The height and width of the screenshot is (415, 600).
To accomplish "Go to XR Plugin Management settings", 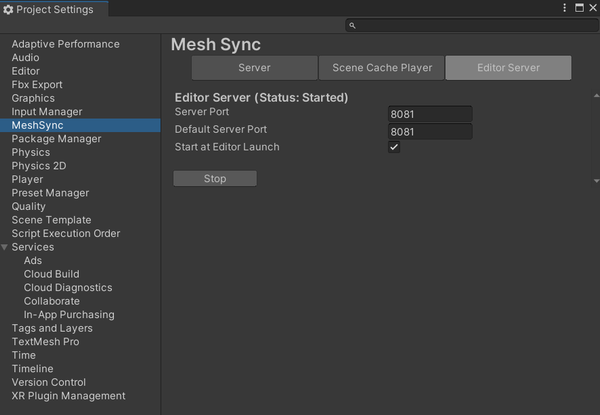I will coord(68,396).
